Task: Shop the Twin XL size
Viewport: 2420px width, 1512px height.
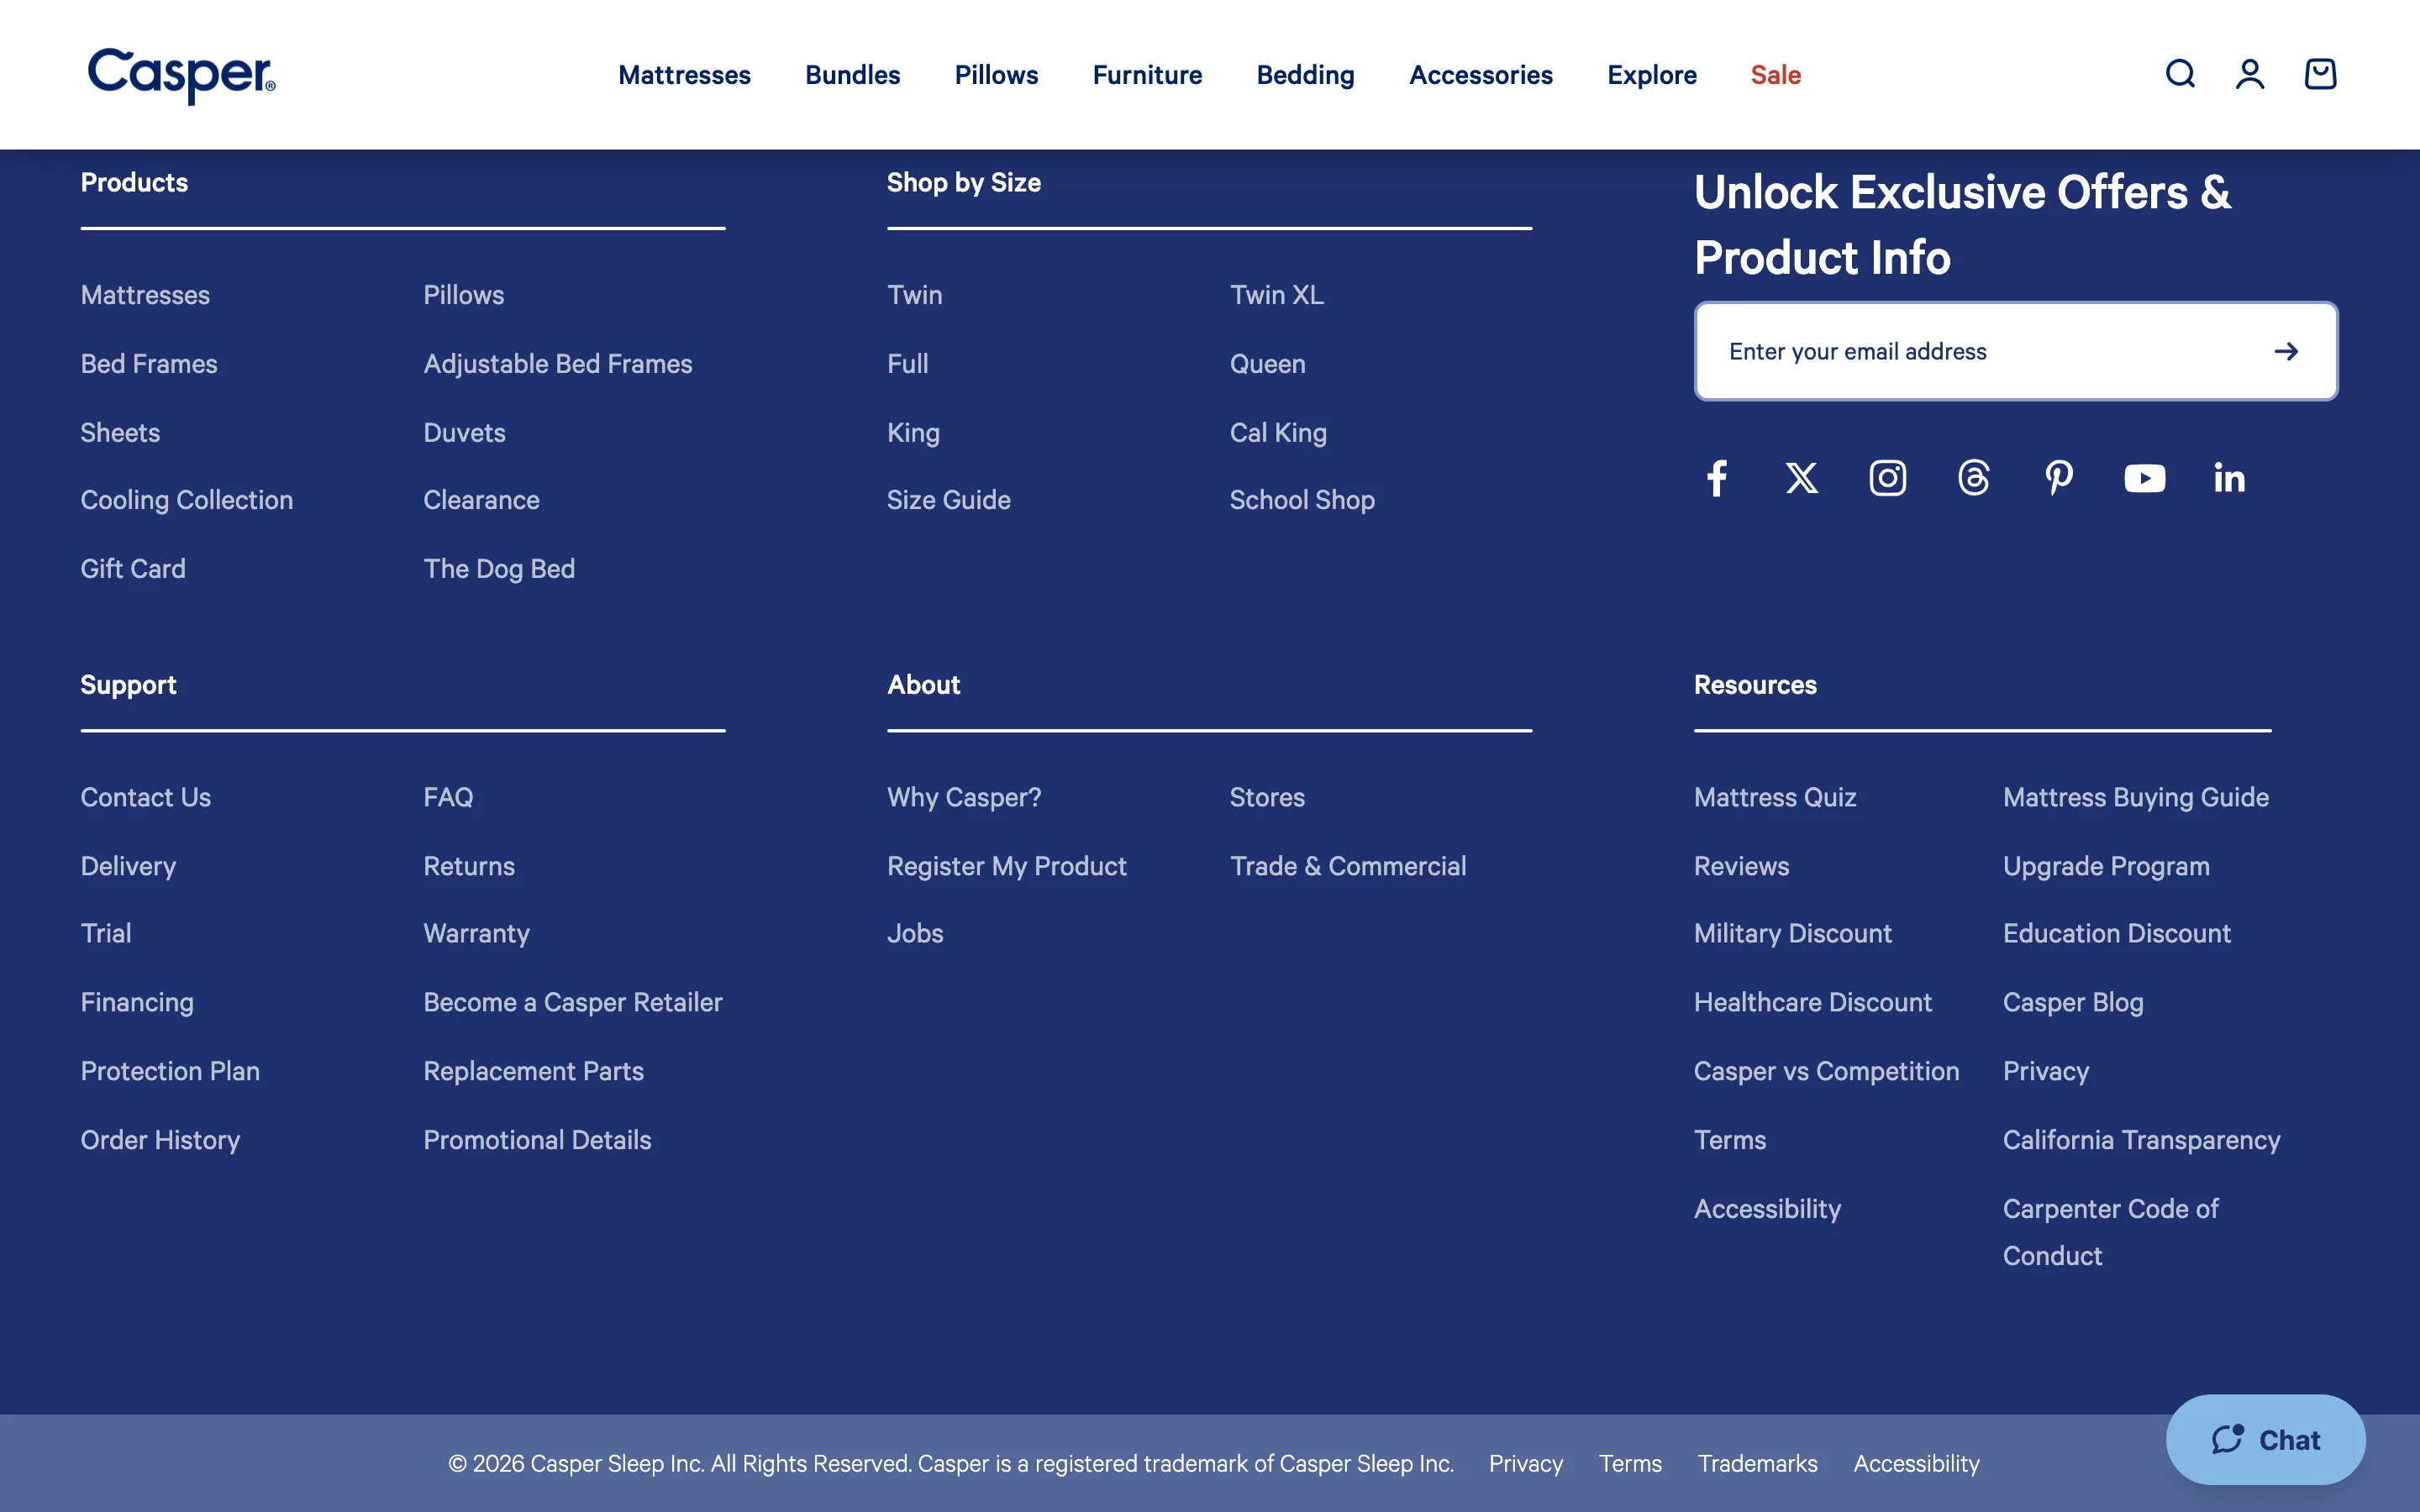Action: pos(1277,295)
